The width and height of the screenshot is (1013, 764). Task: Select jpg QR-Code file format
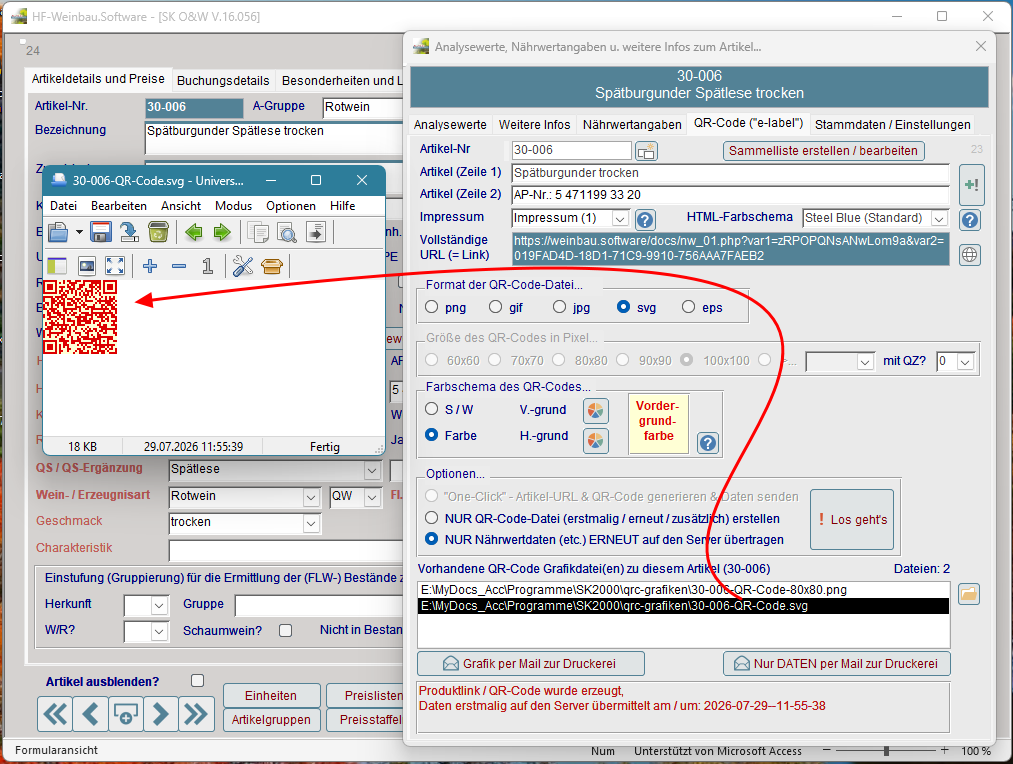559,307
